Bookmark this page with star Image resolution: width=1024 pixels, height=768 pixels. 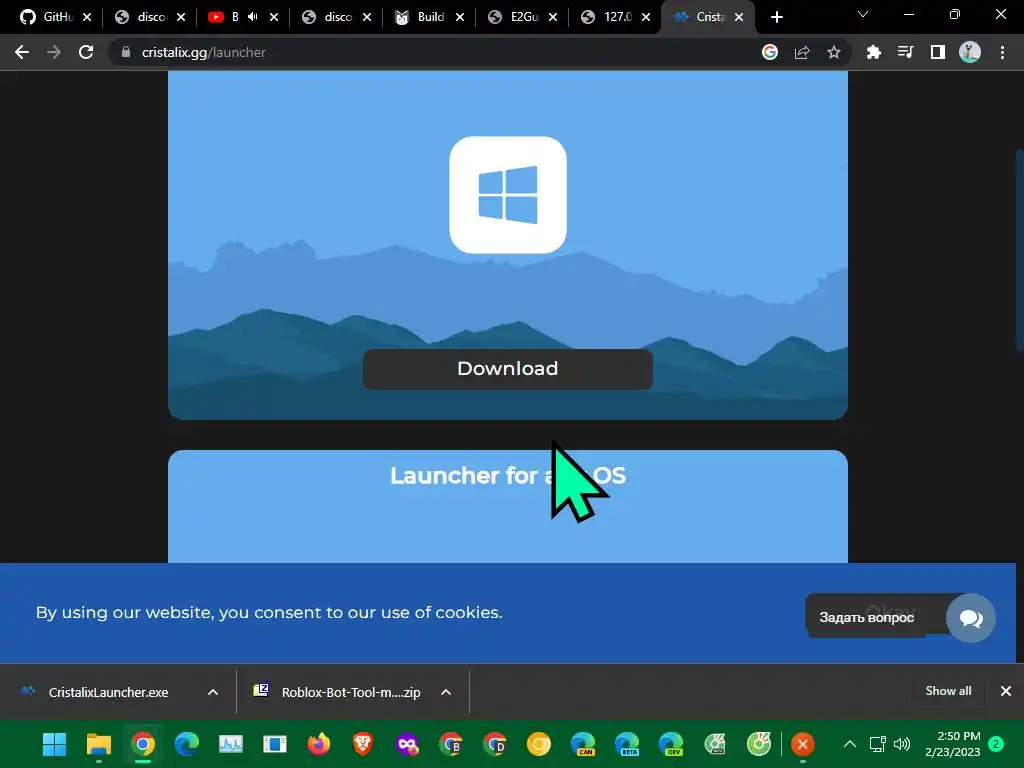tap(834, 52)
